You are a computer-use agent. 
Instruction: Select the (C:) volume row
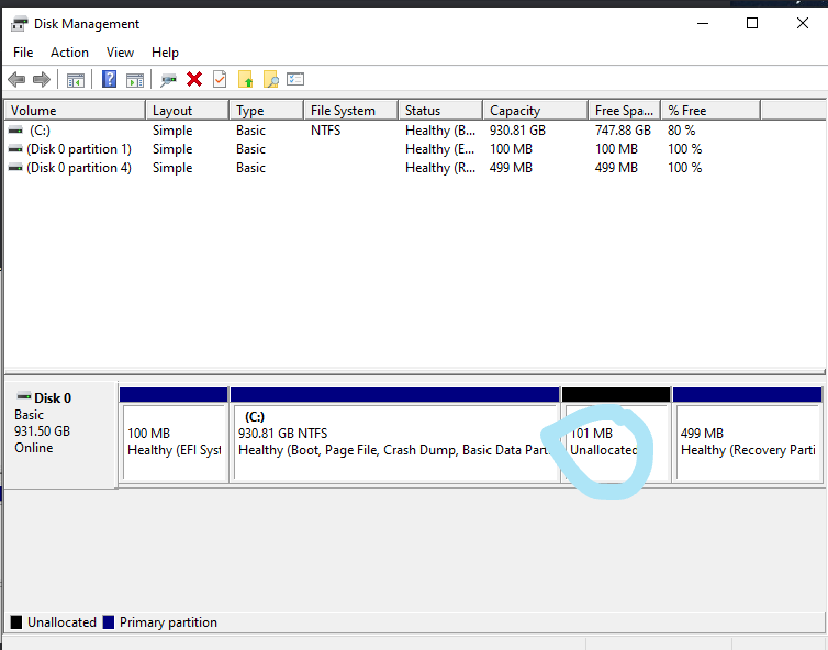tap(415, 130)
